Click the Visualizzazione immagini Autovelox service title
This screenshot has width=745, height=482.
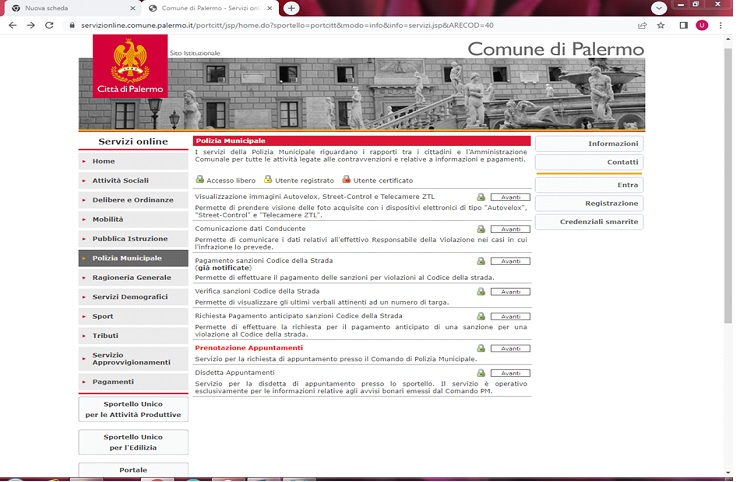click(315, 196)
